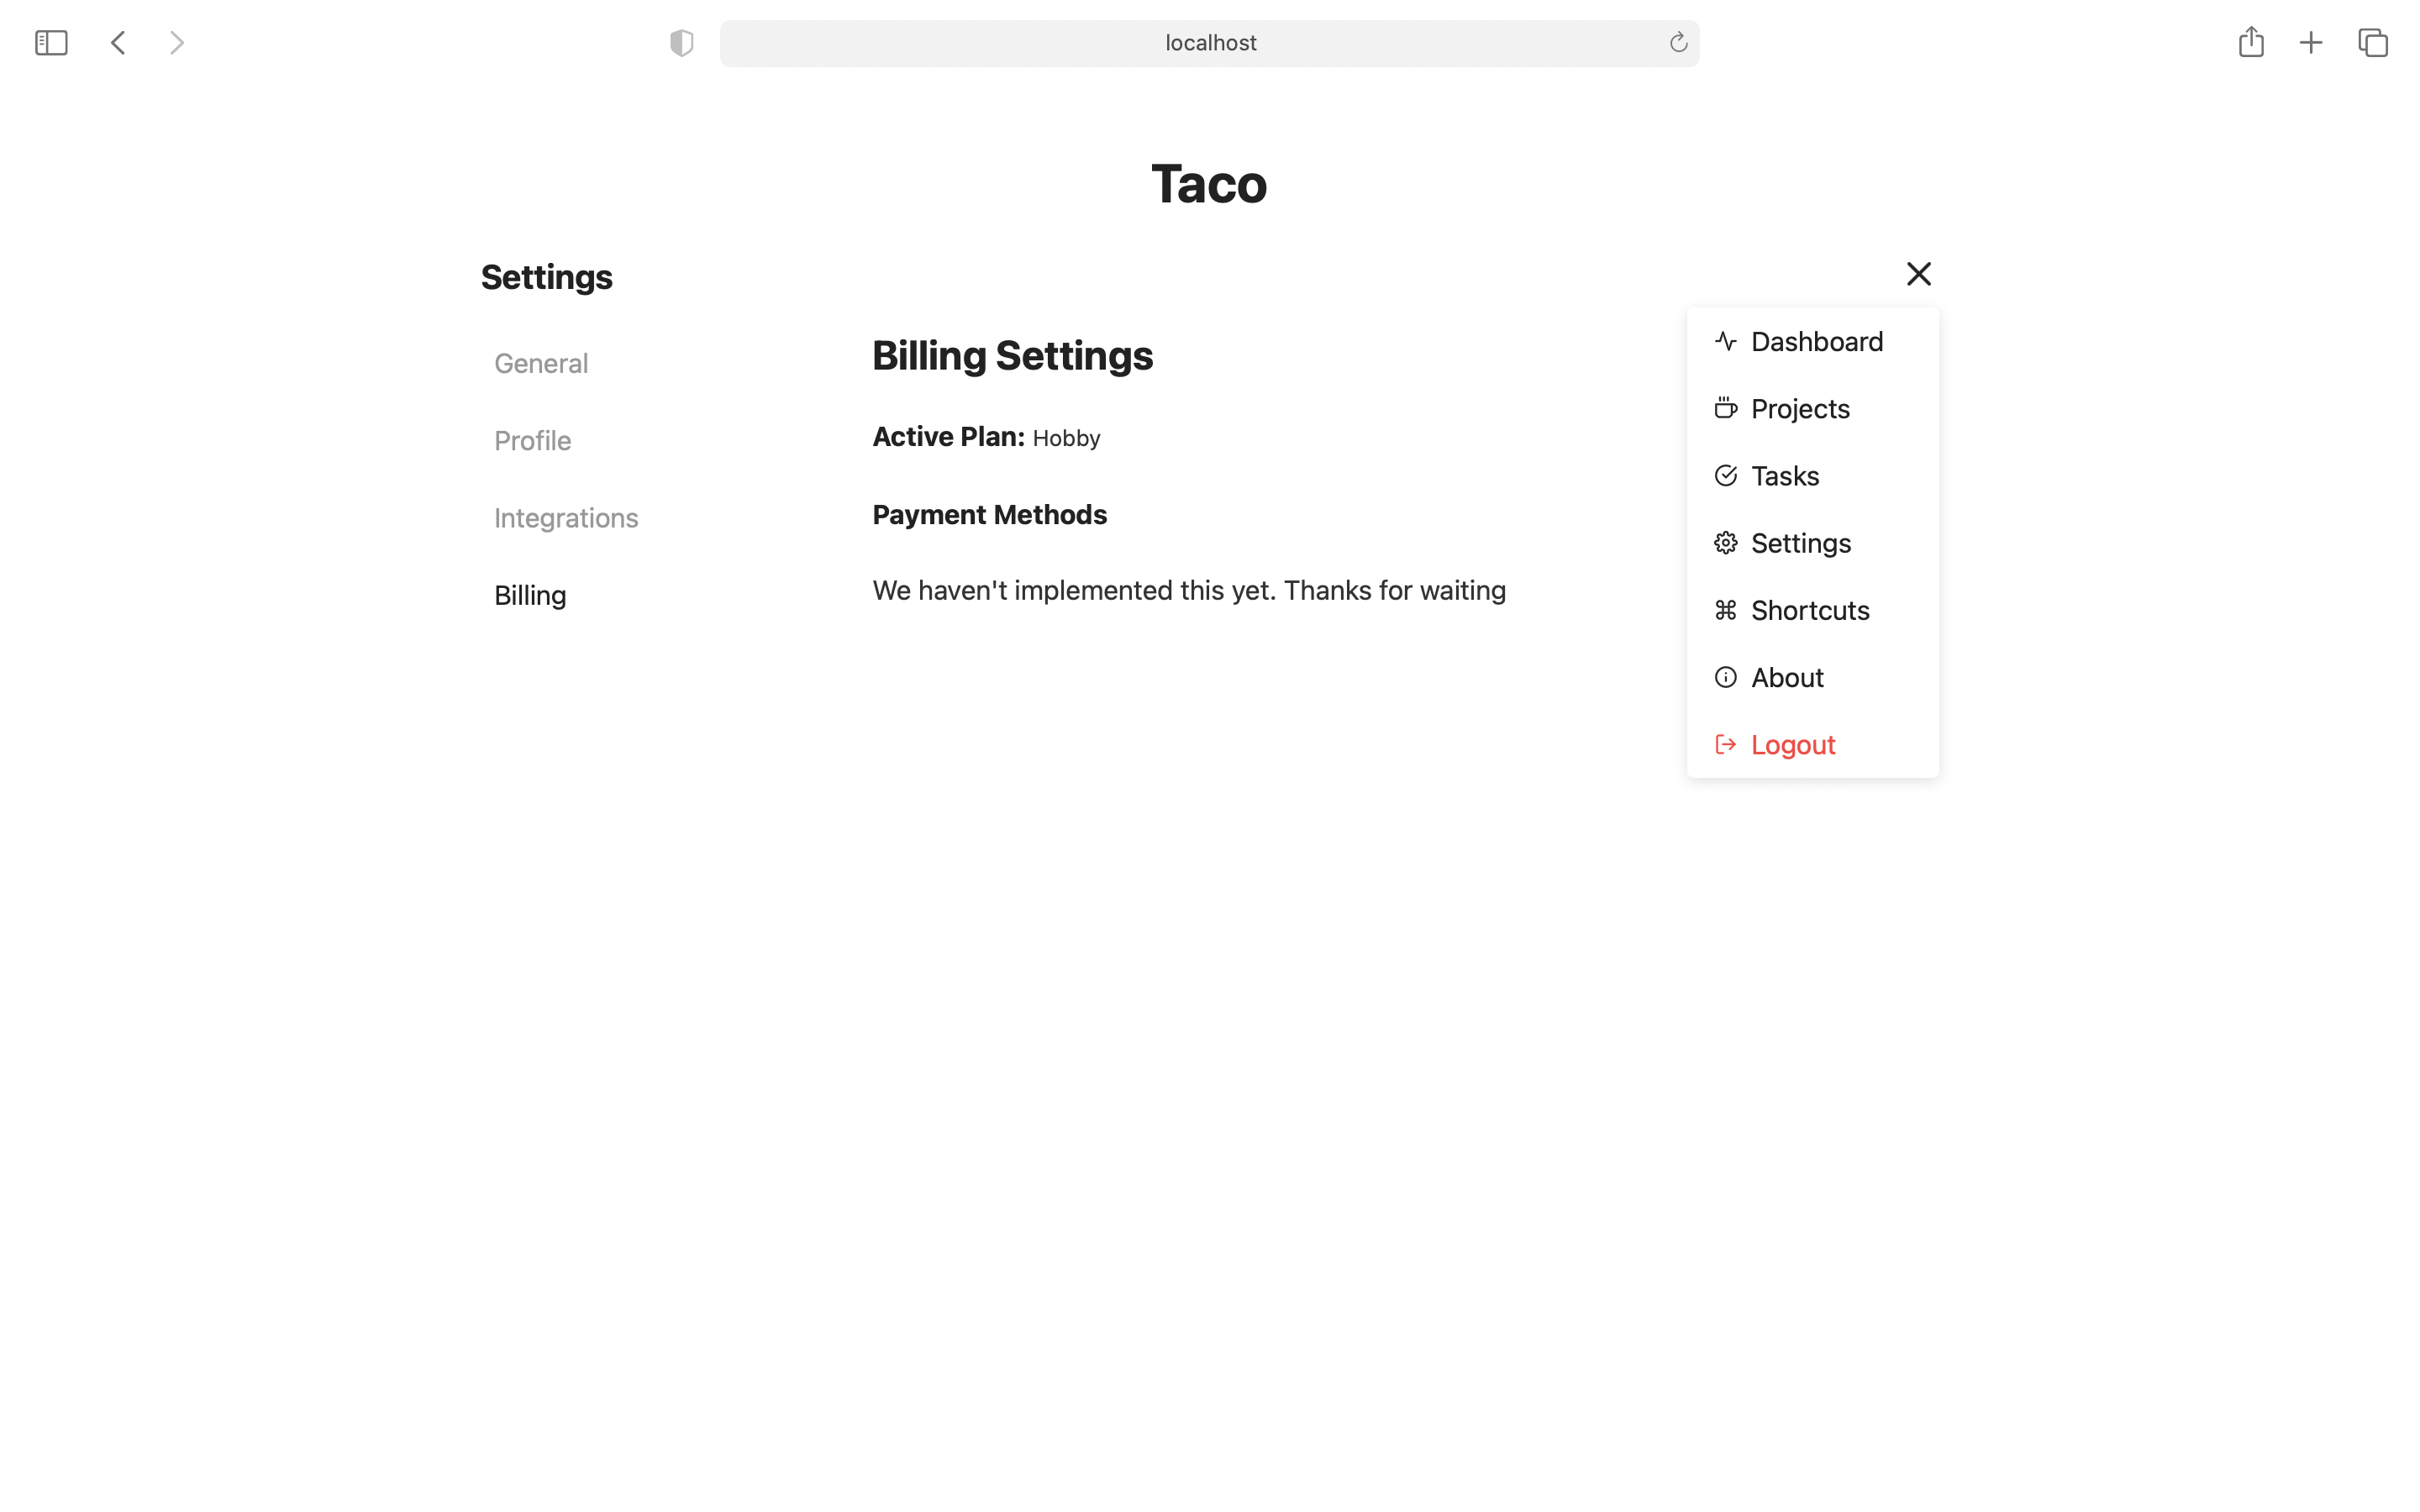Click the Dashboard icon in menu
The height and width of the screenshot is (1512, 2420).
click(x=1725, y=341)
